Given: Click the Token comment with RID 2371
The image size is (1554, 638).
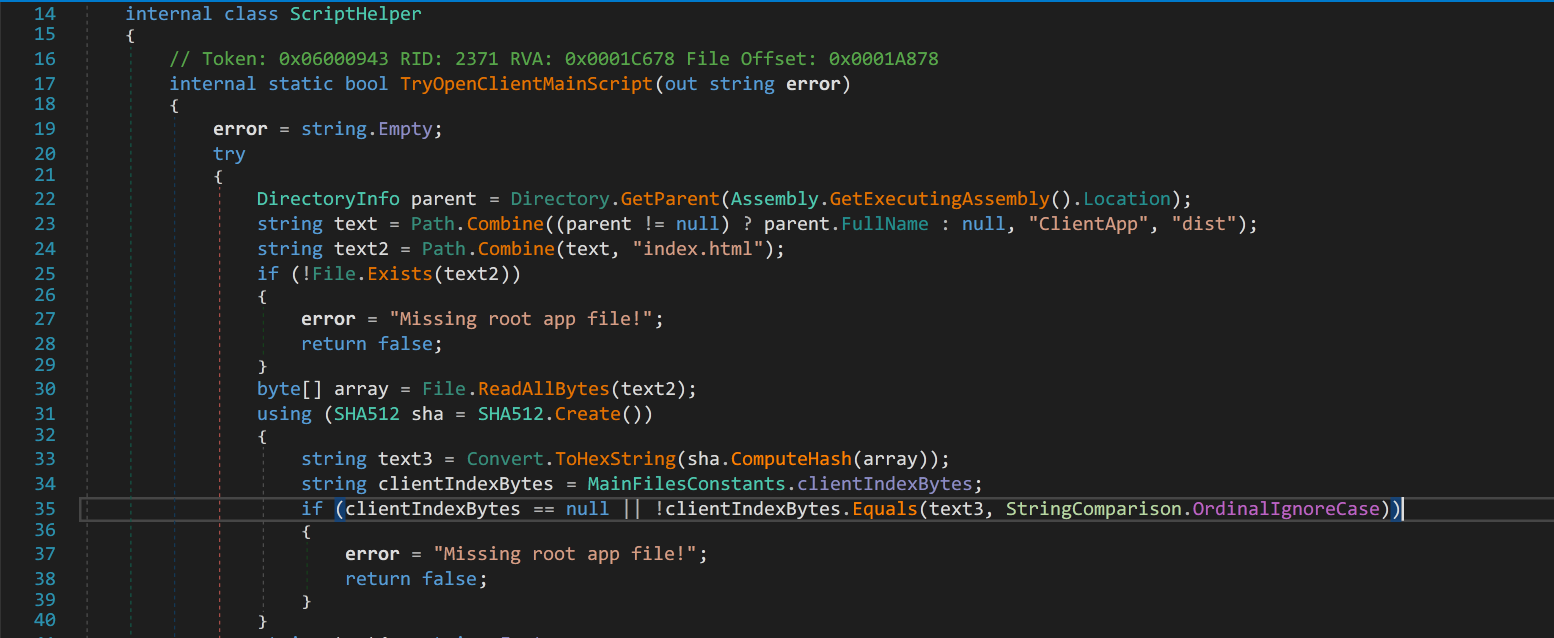Looking at the screenshot, I should [x=554, y=59].
